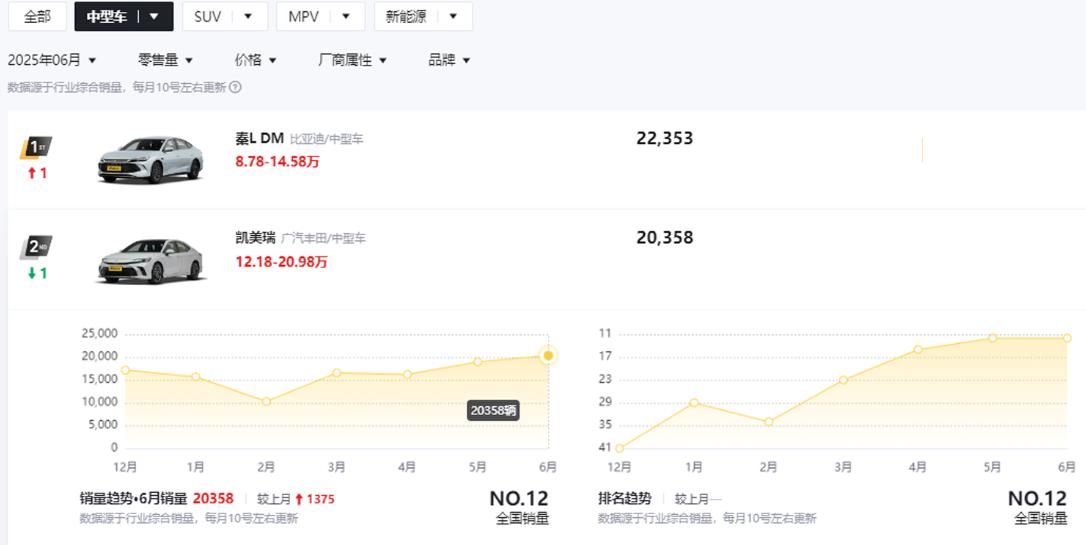Expand the 零售量 dropdown filter
The image size is (1086, 545).
point(166,60)
